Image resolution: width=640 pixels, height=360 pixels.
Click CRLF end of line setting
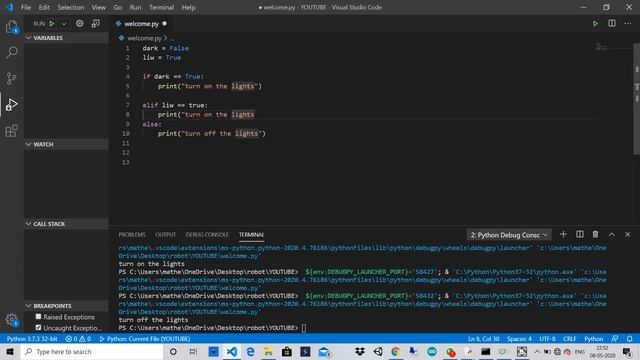pos(570,339)
